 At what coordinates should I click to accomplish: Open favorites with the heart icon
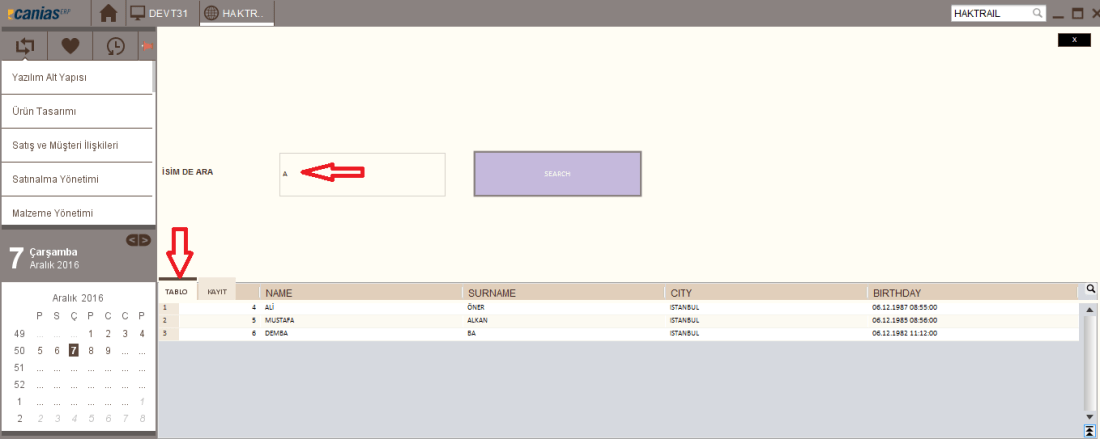70,46
